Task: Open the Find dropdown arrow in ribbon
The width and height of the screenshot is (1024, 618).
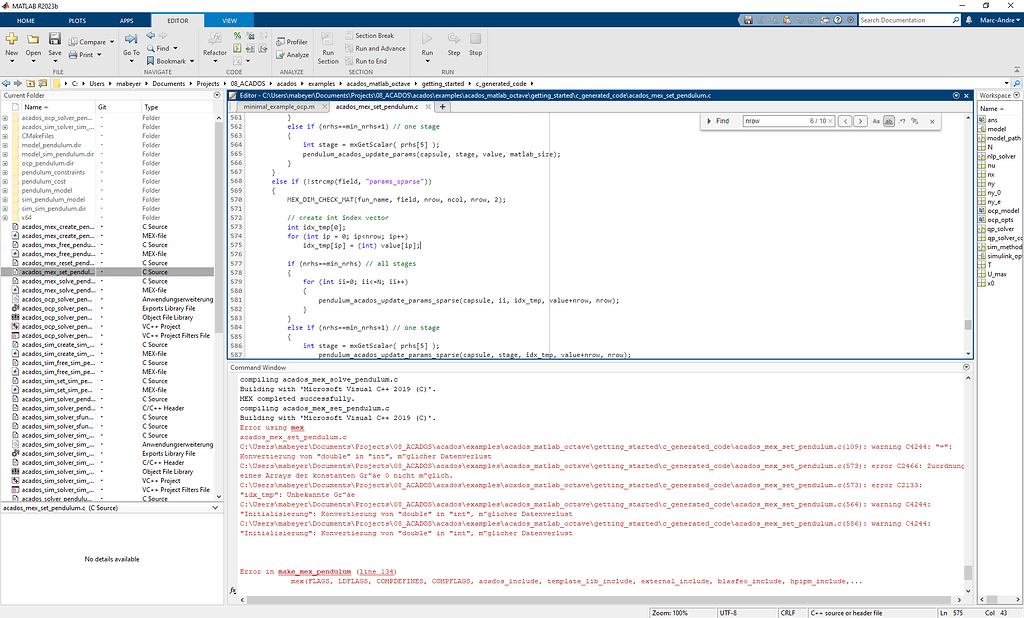Action: click(175, 48)
